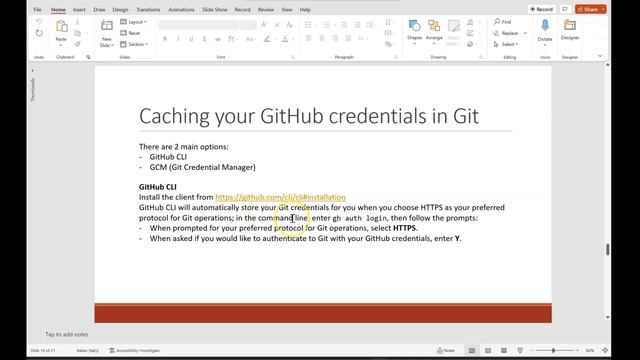Click the zoom slider handle
The height and width of the screenshot is (360, 640).
[x=553, y=350]
